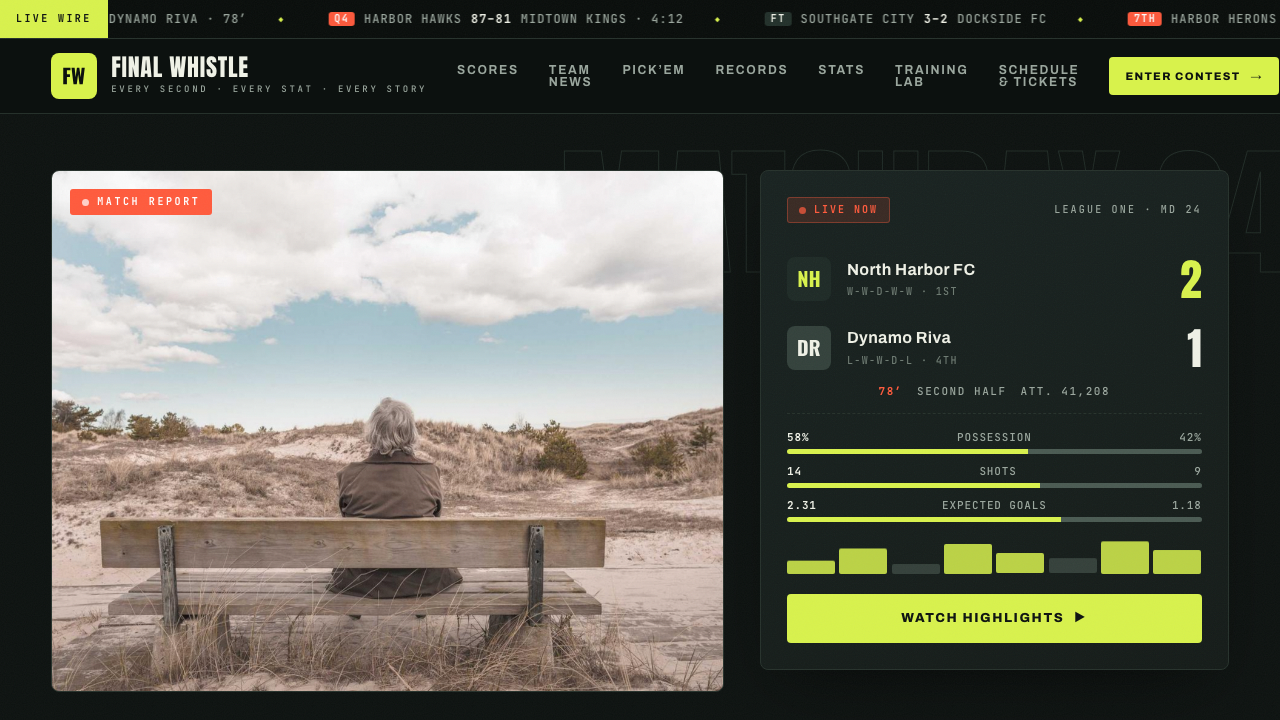This screenshot has width=1280, height=720.
Task: Click the arrow on Enter Contest
Action: tap(1256, 76)
